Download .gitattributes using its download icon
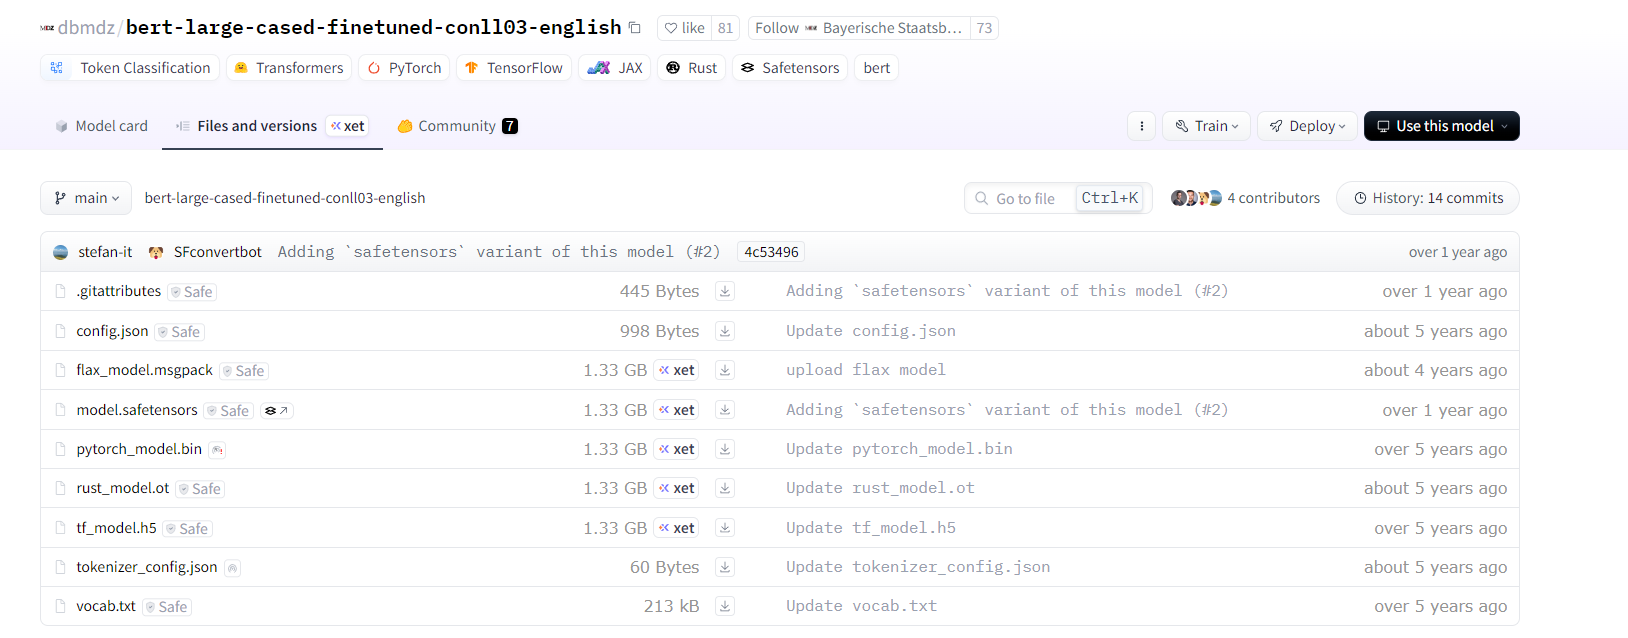Viewport: 1628px width, 638px height. click(725, 291)
